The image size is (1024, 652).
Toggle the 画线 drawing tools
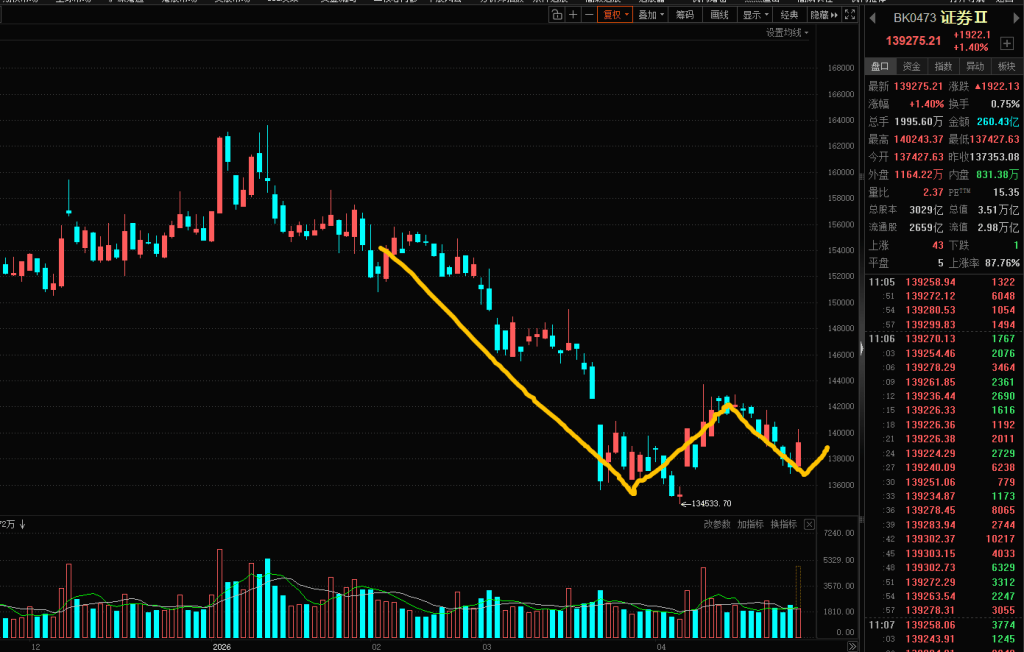point(719,15)
